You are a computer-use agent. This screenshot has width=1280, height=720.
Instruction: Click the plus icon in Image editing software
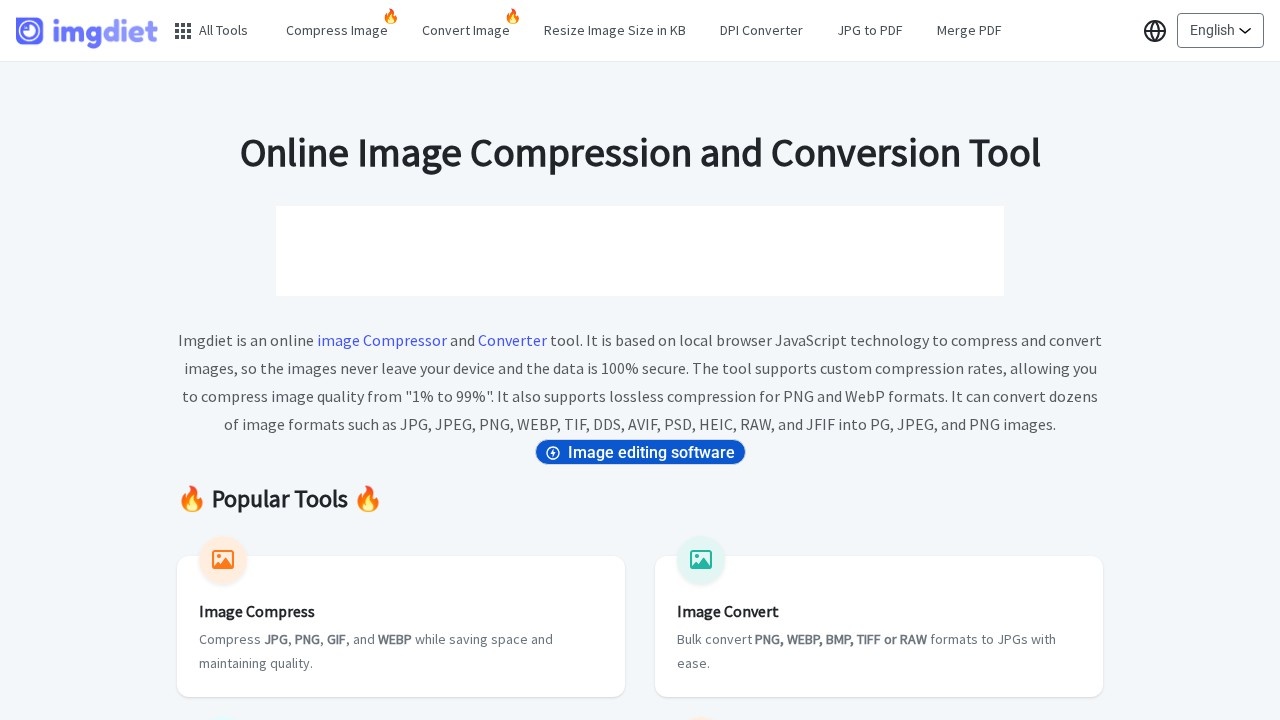553,453
